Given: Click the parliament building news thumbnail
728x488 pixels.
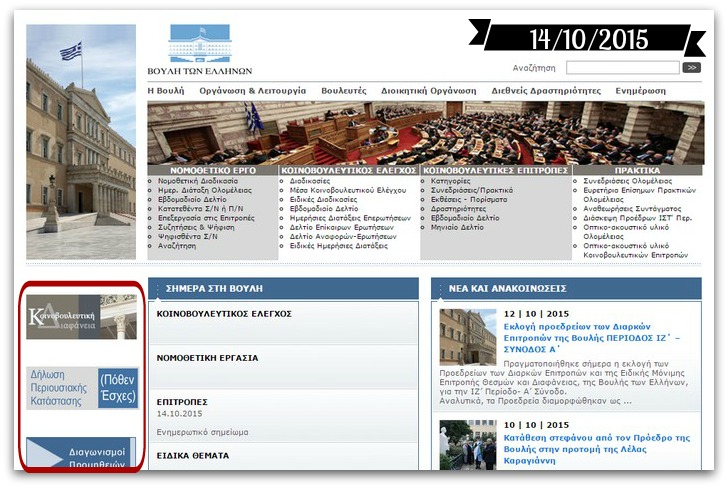Looking at the screenshot, I should [x=467, y=337].
